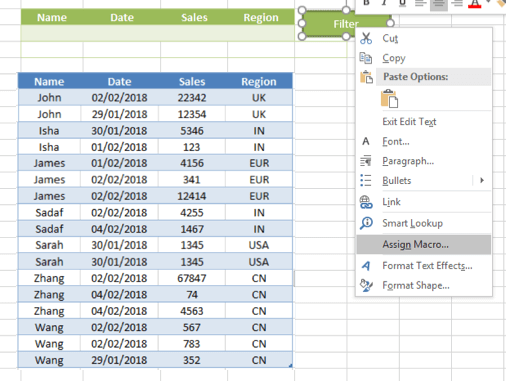Screen dimensions: 506x381
Task: Toggle Bold in the mini toolbar
Action: (366, 3)
